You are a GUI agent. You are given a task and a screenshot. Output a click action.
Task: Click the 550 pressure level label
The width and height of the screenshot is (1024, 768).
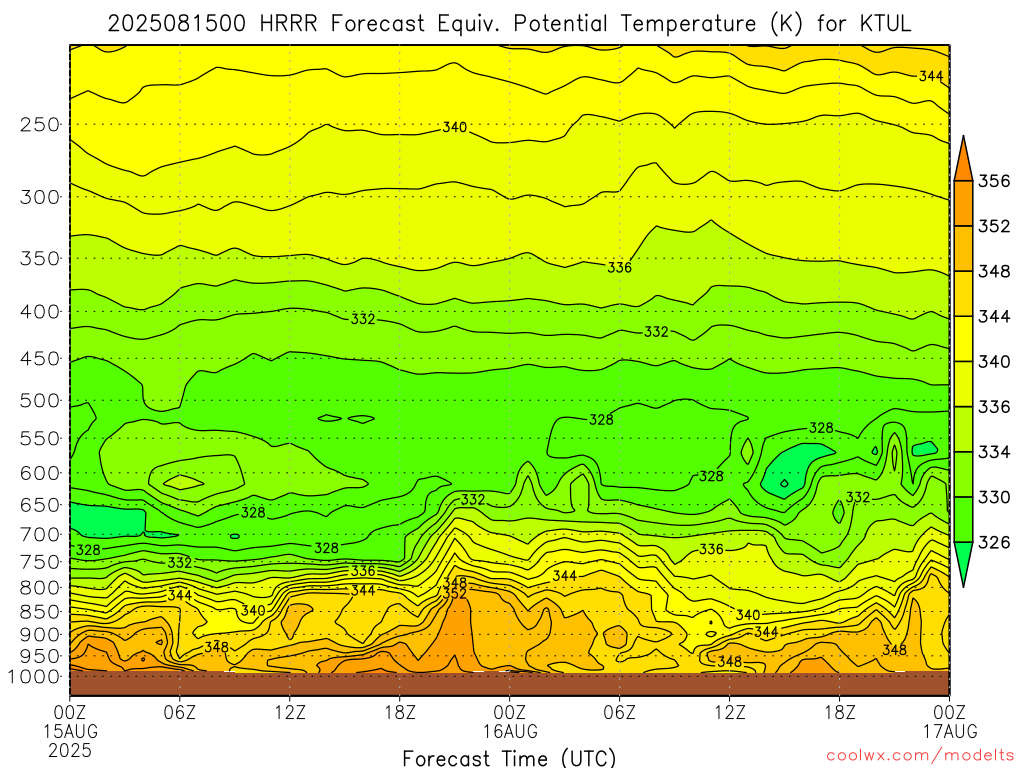[40, 438]
